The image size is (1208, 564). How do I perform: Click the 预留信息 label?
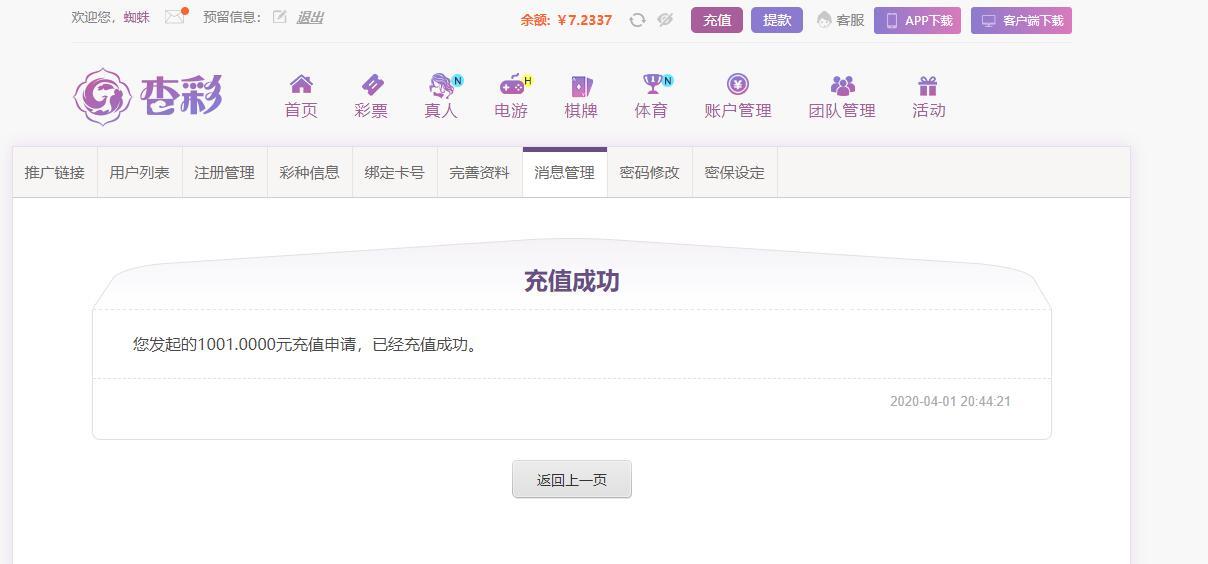pos(232,17)
